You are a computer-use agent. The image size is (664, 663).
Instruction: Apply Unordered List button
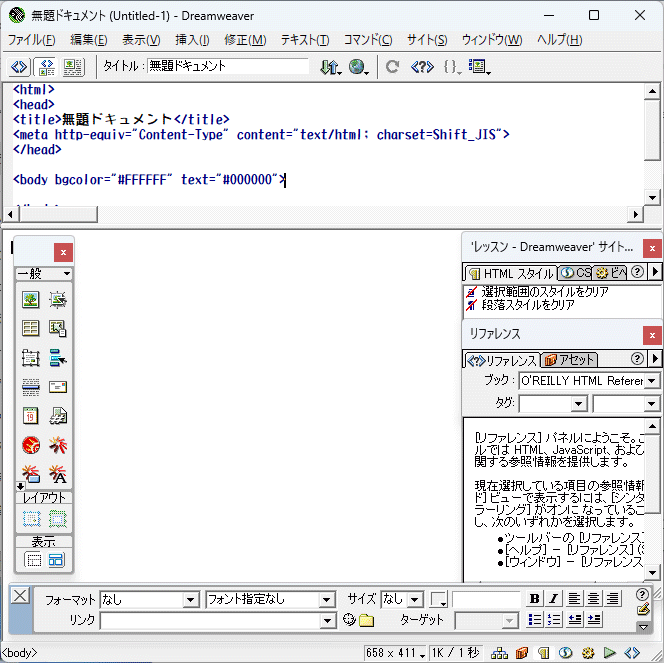click(535, 620)
